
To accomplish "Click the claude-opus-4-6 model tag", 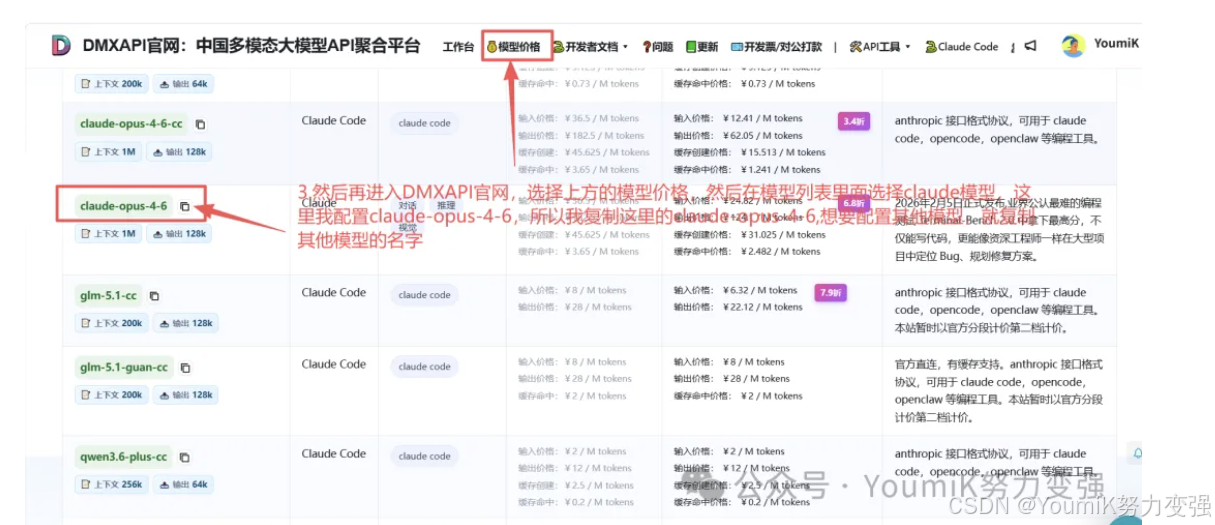I will pyautogui.click(x=123, y=206).
